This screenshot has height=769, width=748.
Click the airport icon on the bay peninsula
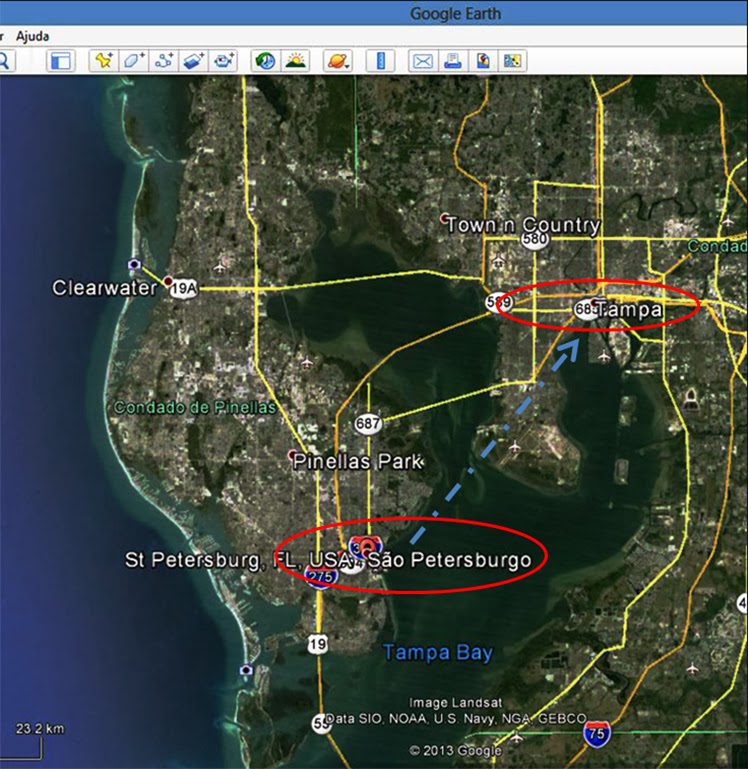click(514, 446)
